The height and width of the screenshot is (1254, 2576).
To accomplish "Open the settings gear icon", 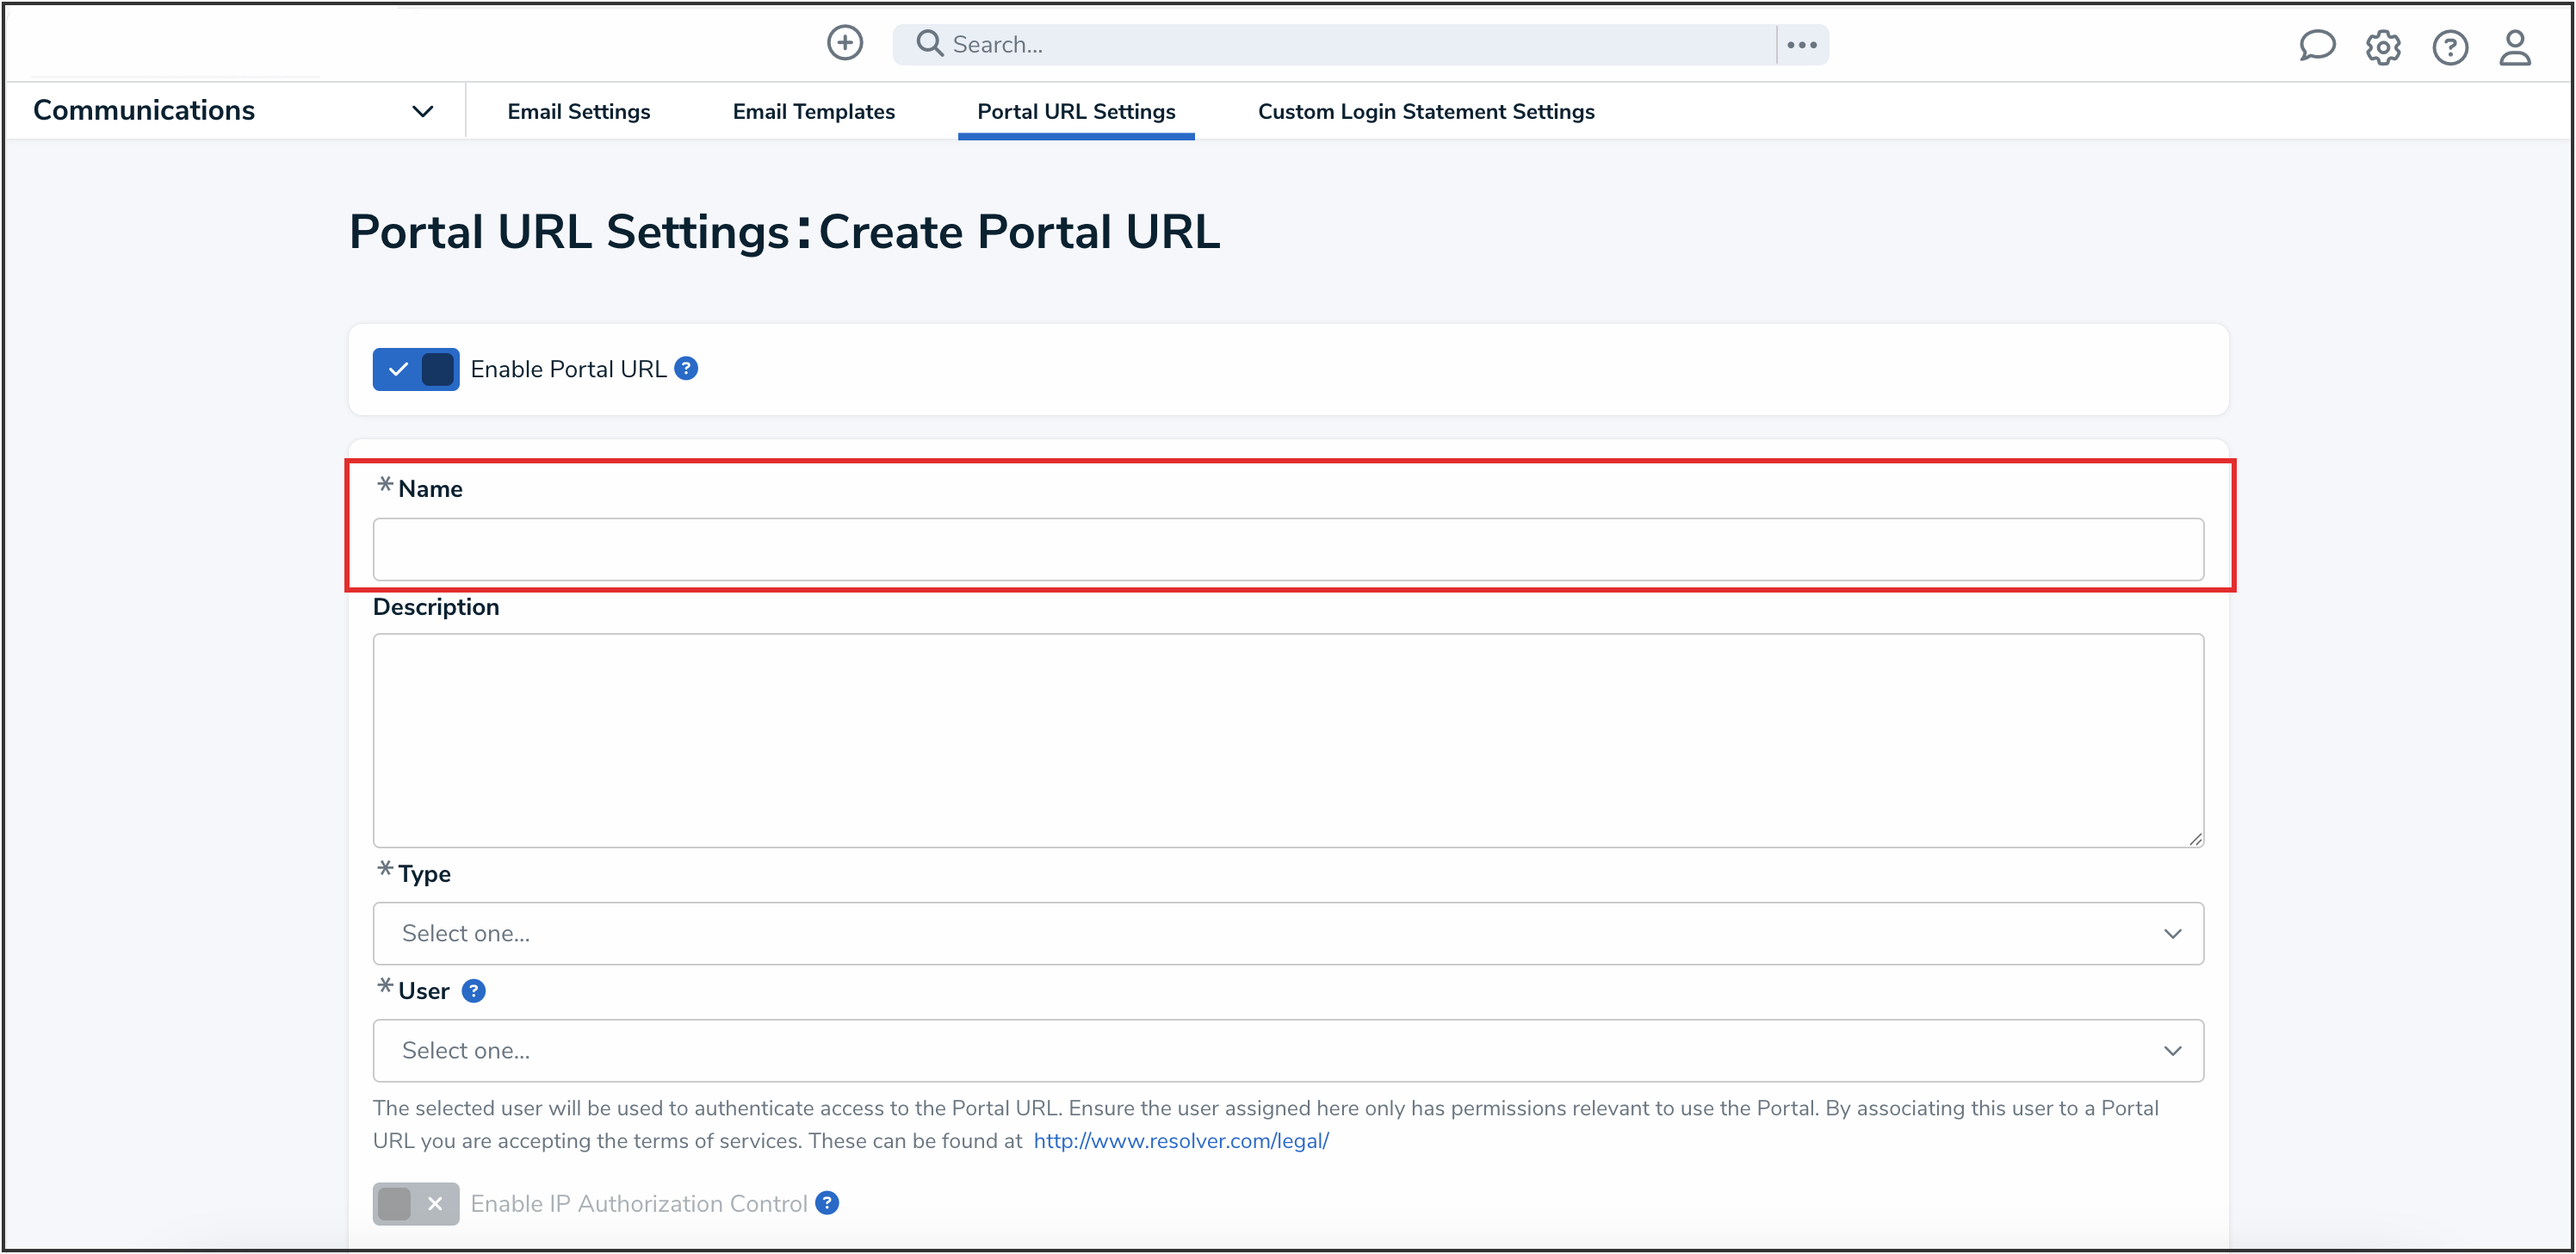I will pos(2382,47).
